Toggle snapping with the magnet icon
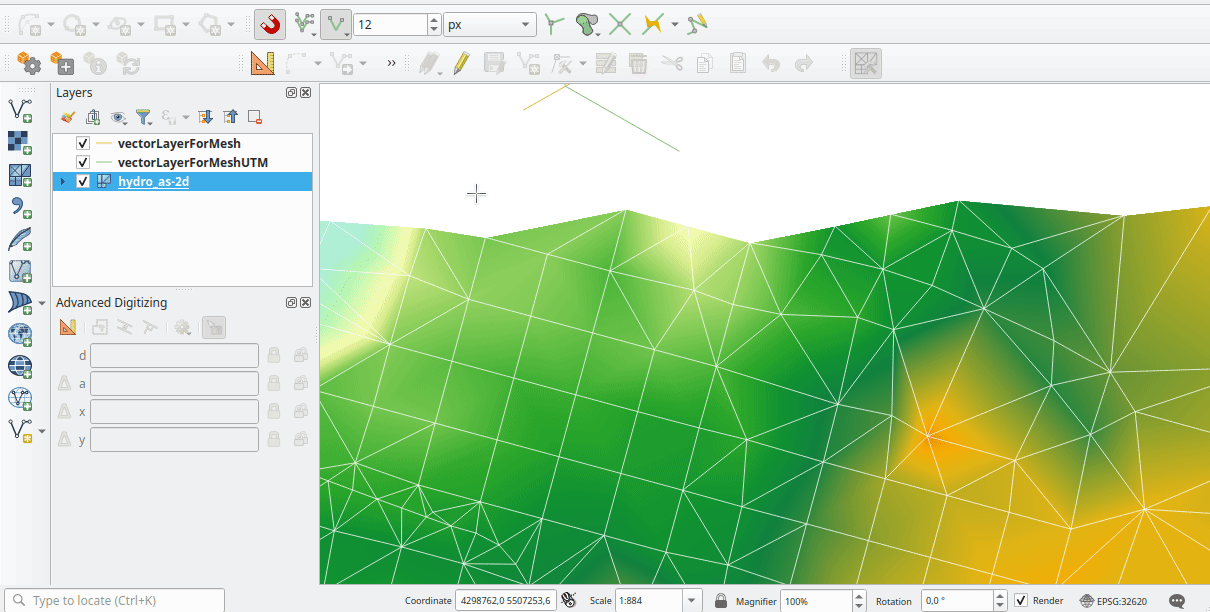 269,24
